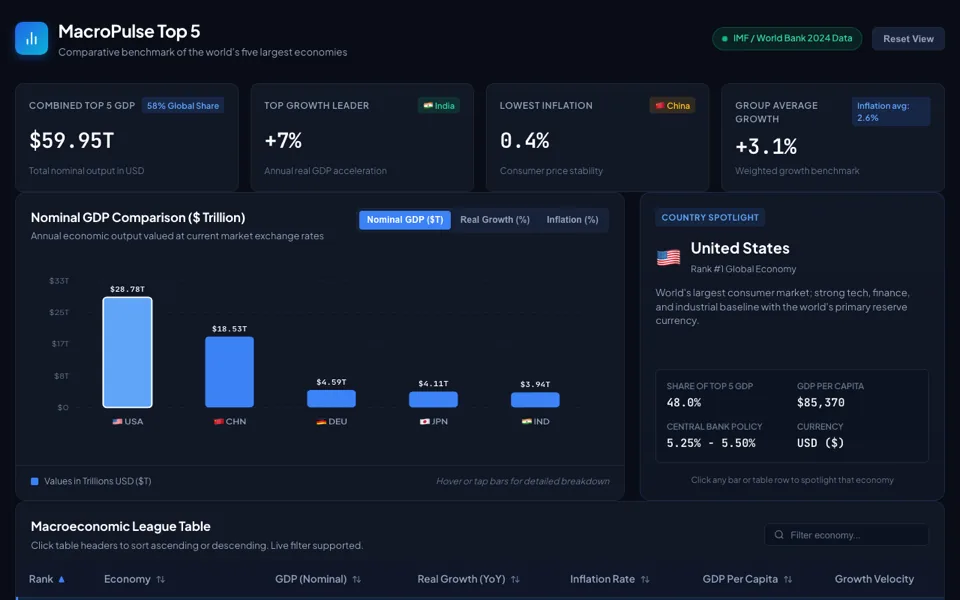The image size is (960, 600).
Task: Click the $4.11T label above the JPN bar
Action: 433,384
